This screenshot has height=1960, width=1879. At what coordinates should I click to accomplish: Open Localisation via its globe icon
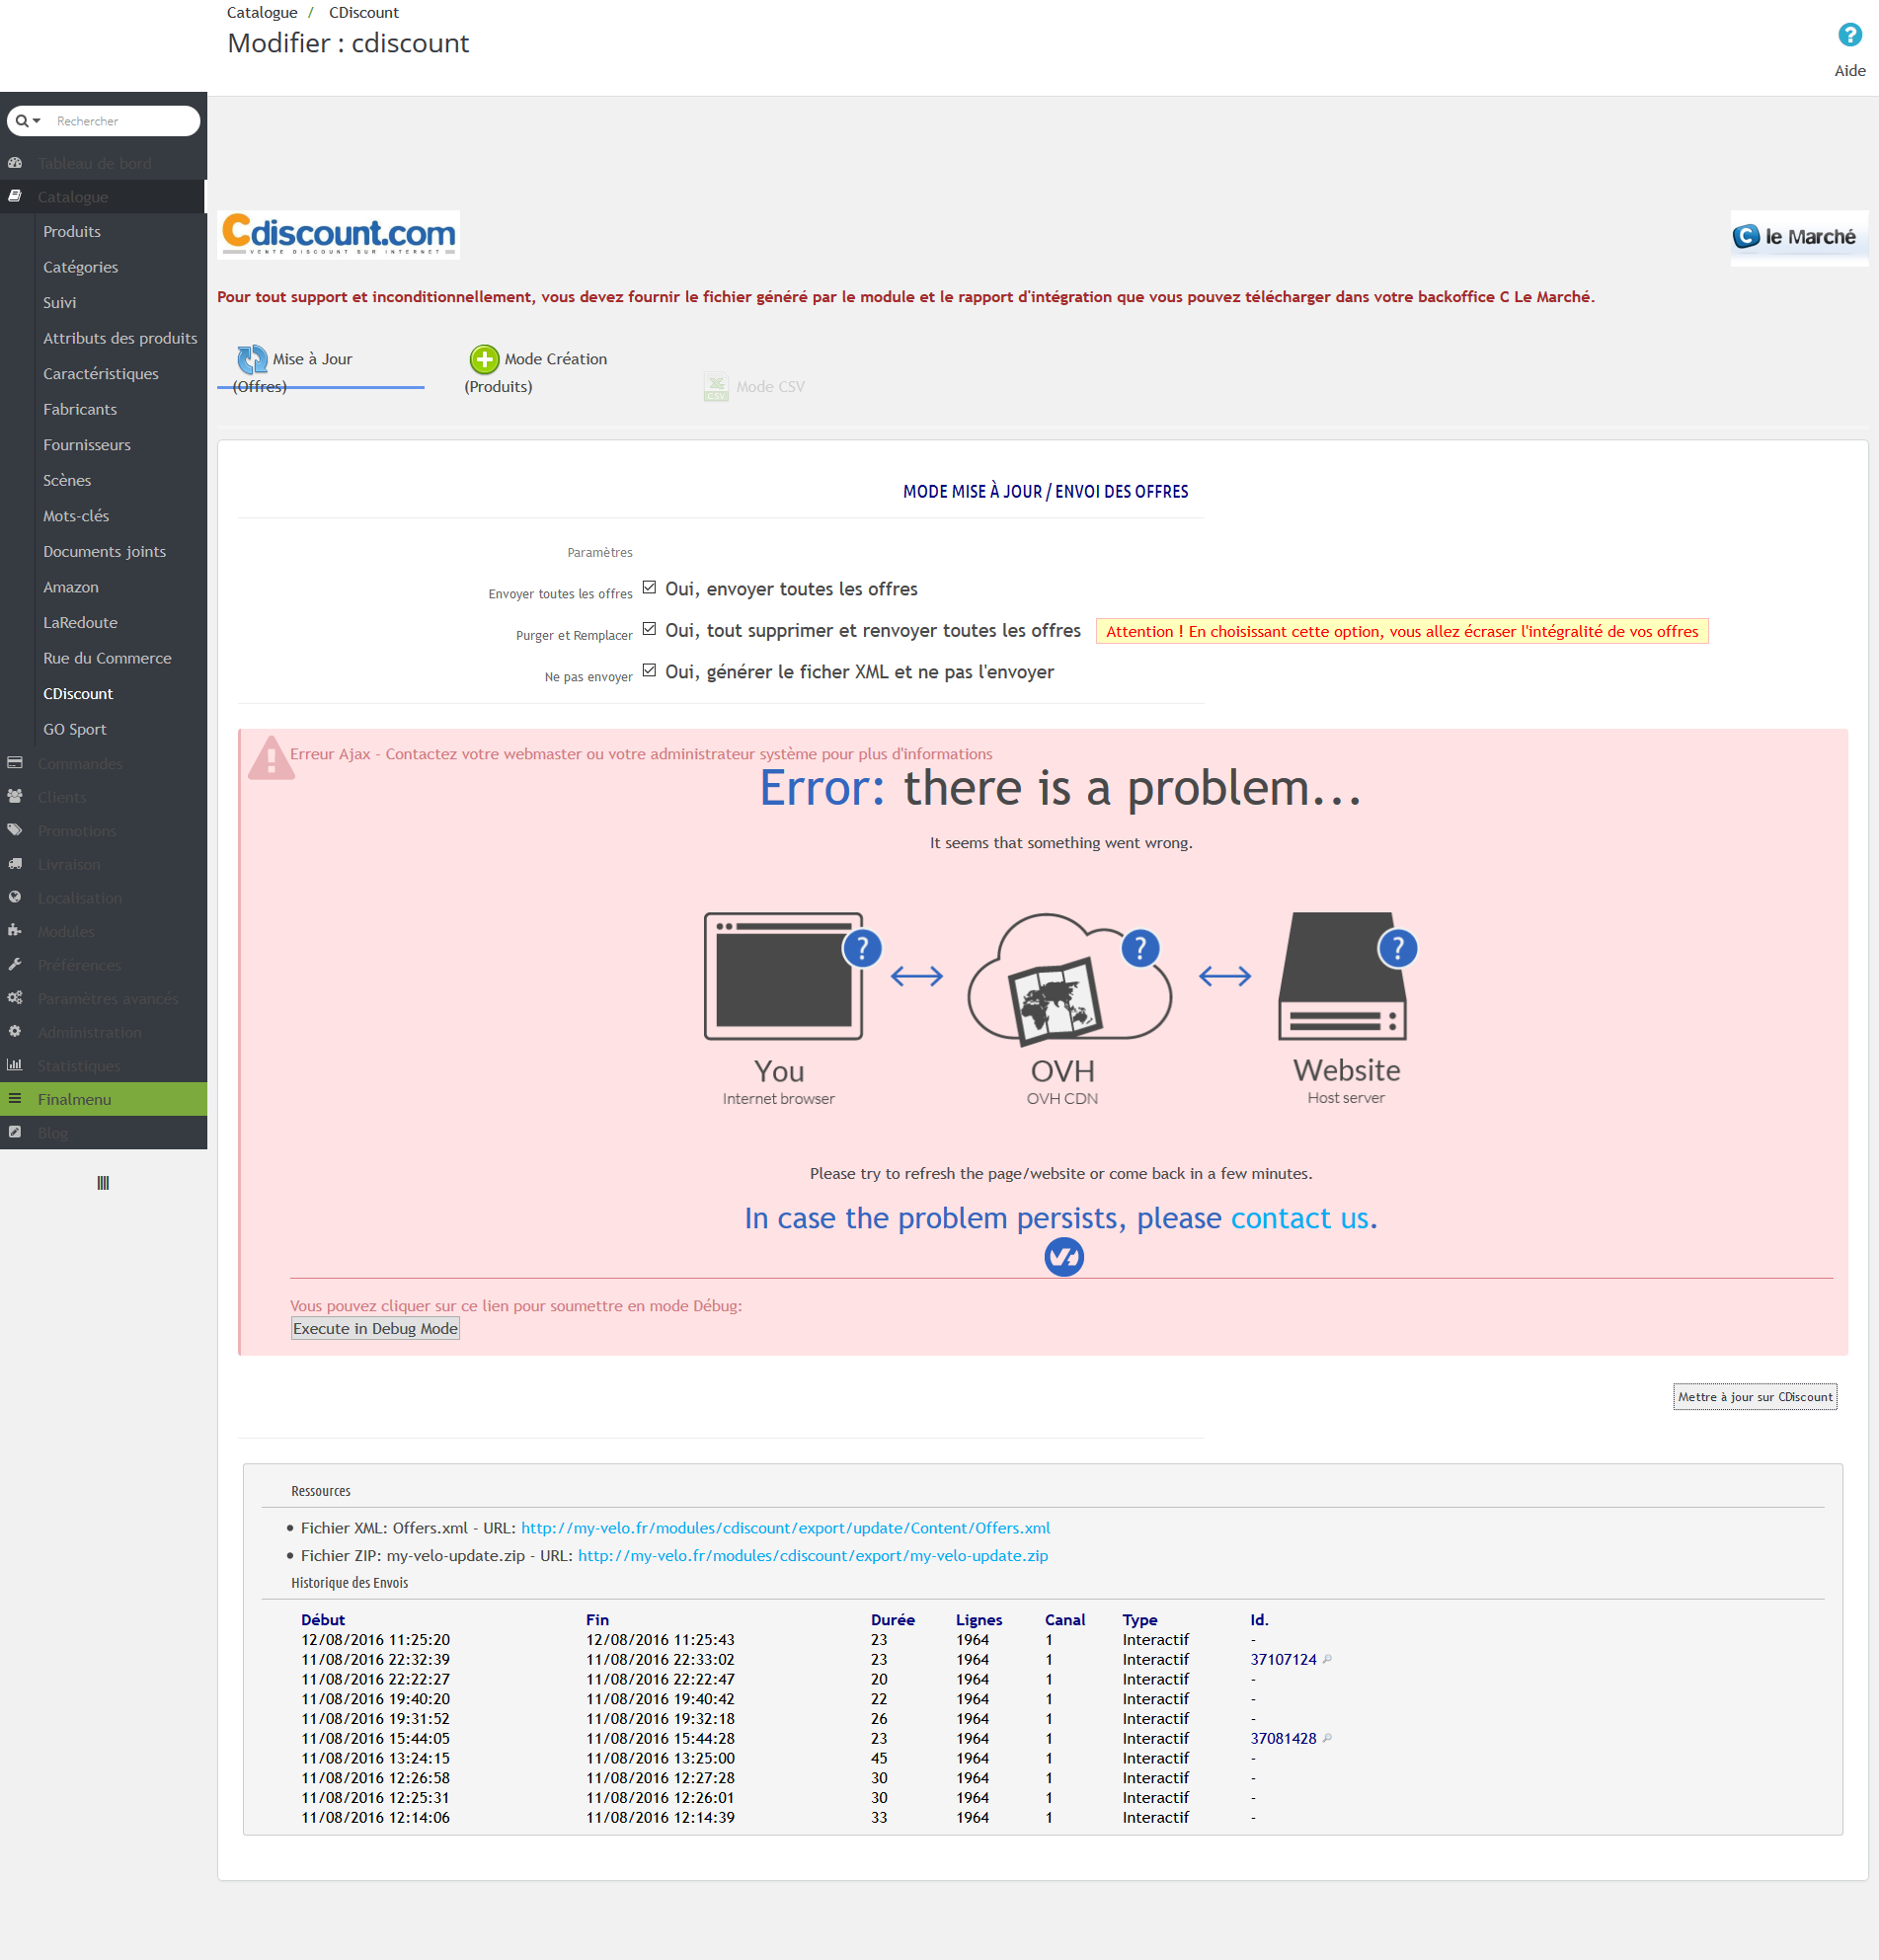pyautogui.click(x=15, y=897)
